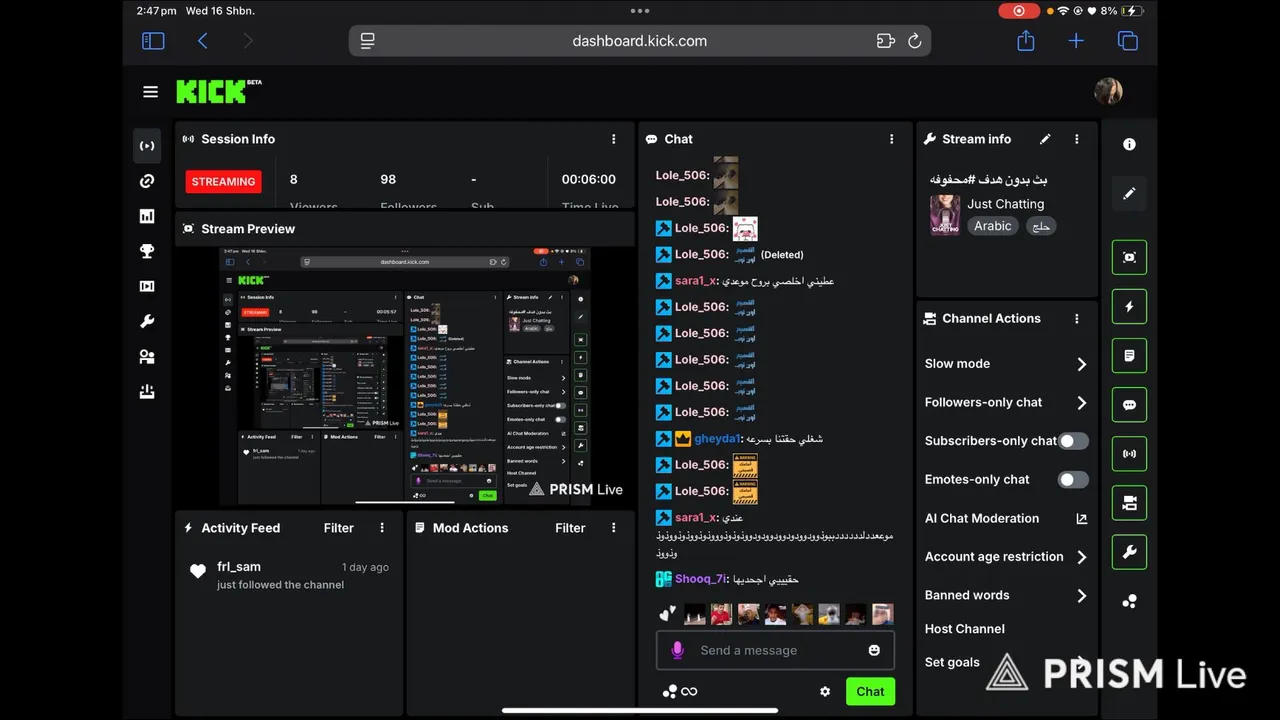Viewport: 1280px width, 720px height.
Task: Open a new Safari tab with plus
Action: (x=1076, y=41)
